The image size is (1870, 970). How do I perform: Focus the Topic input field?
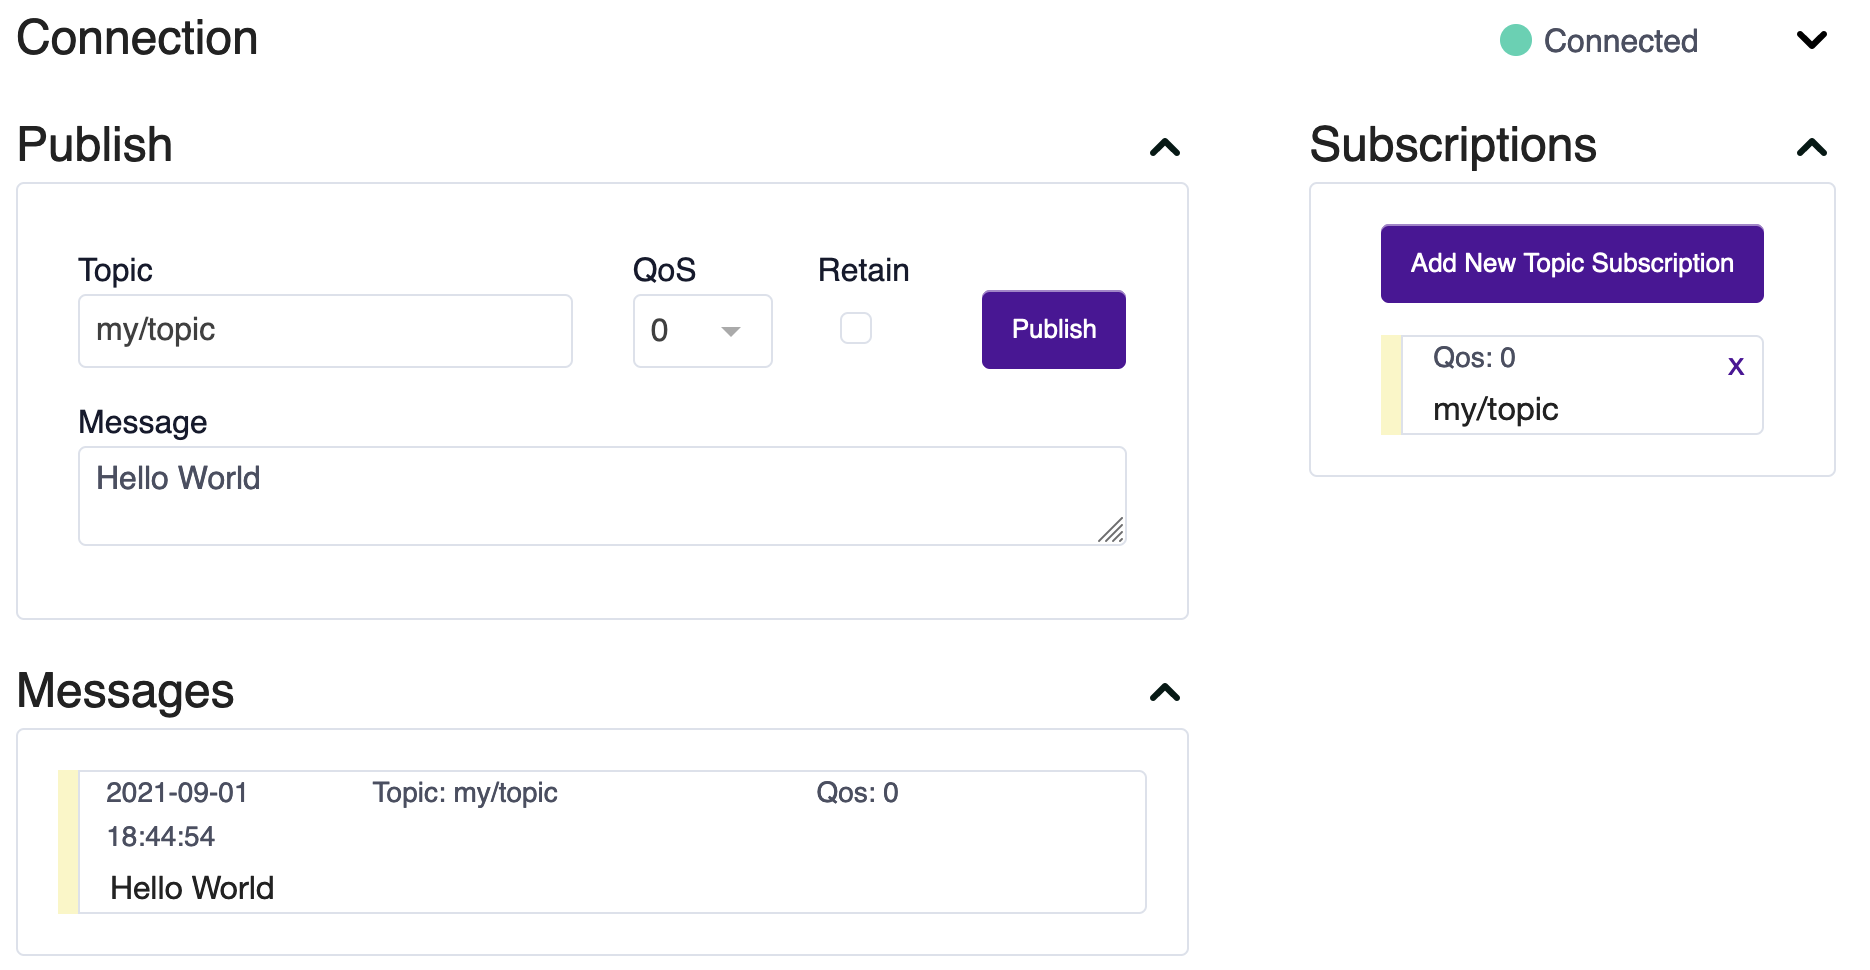pos(325,331)
